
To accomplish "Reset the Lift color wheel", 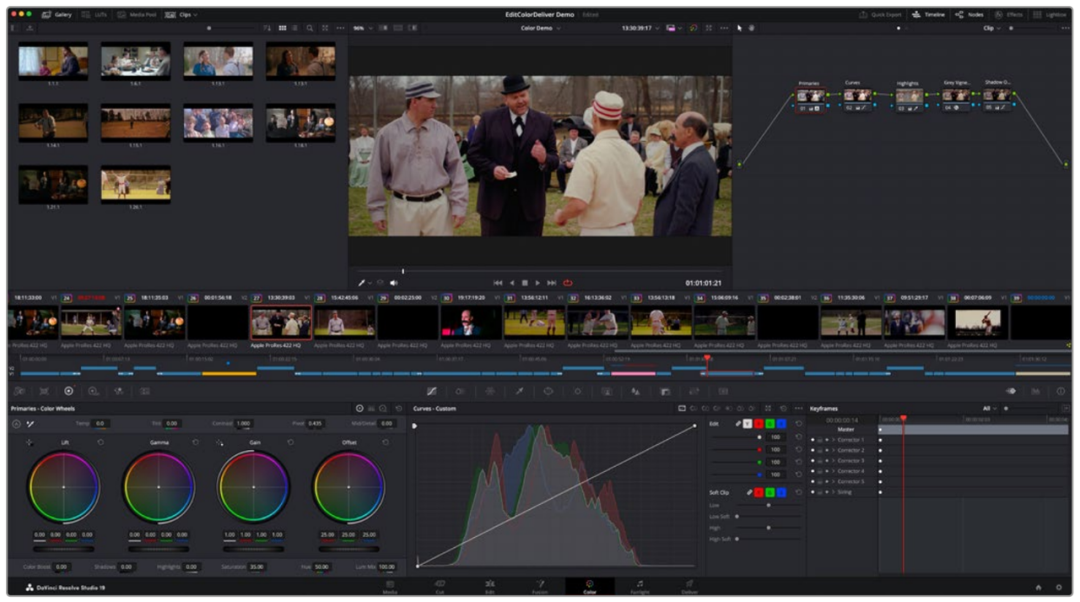I will [x=101, y=442].
